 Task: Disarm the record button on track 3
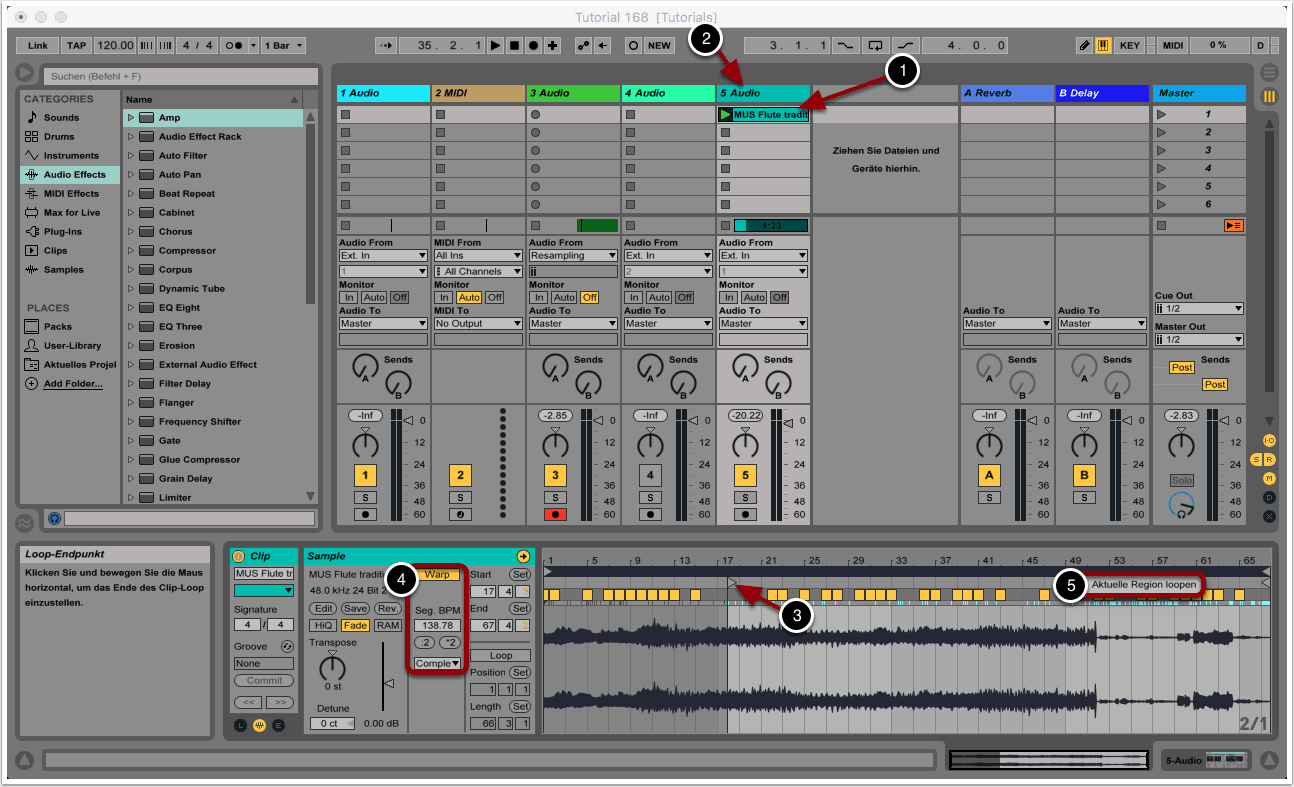tap(555, 514)
